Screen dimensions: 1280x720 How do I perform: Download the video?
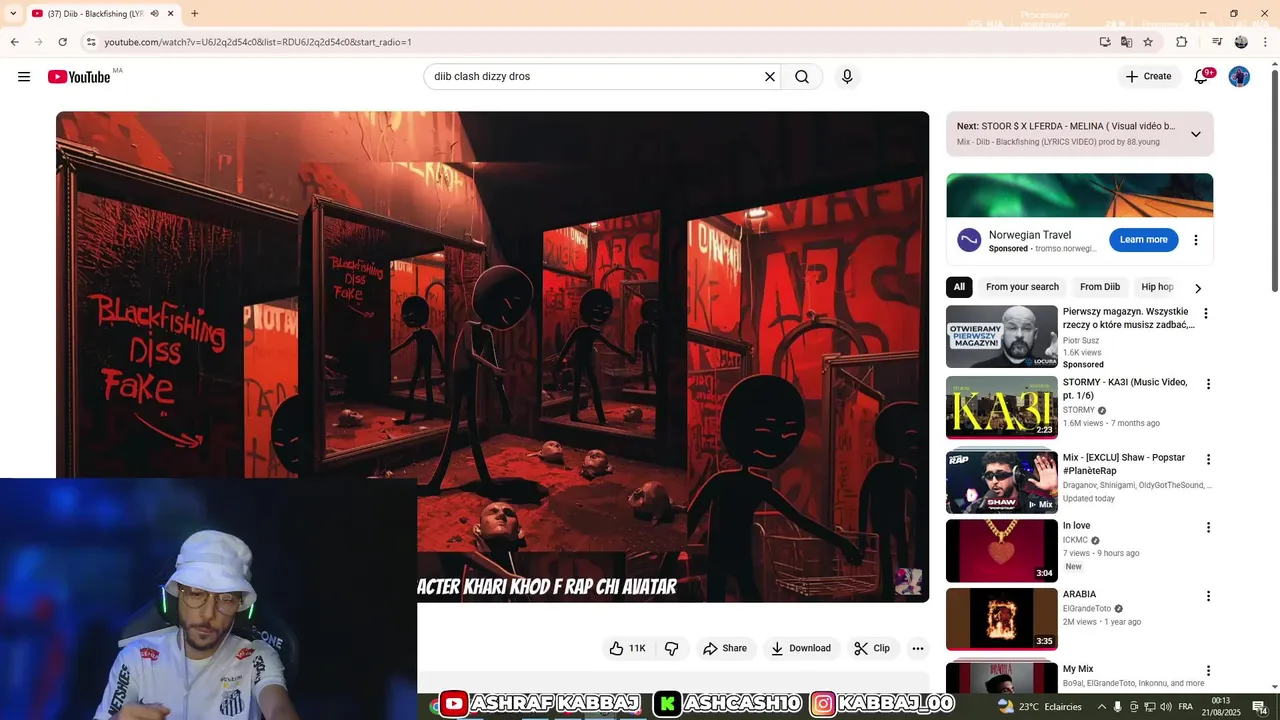coord(801,648)
